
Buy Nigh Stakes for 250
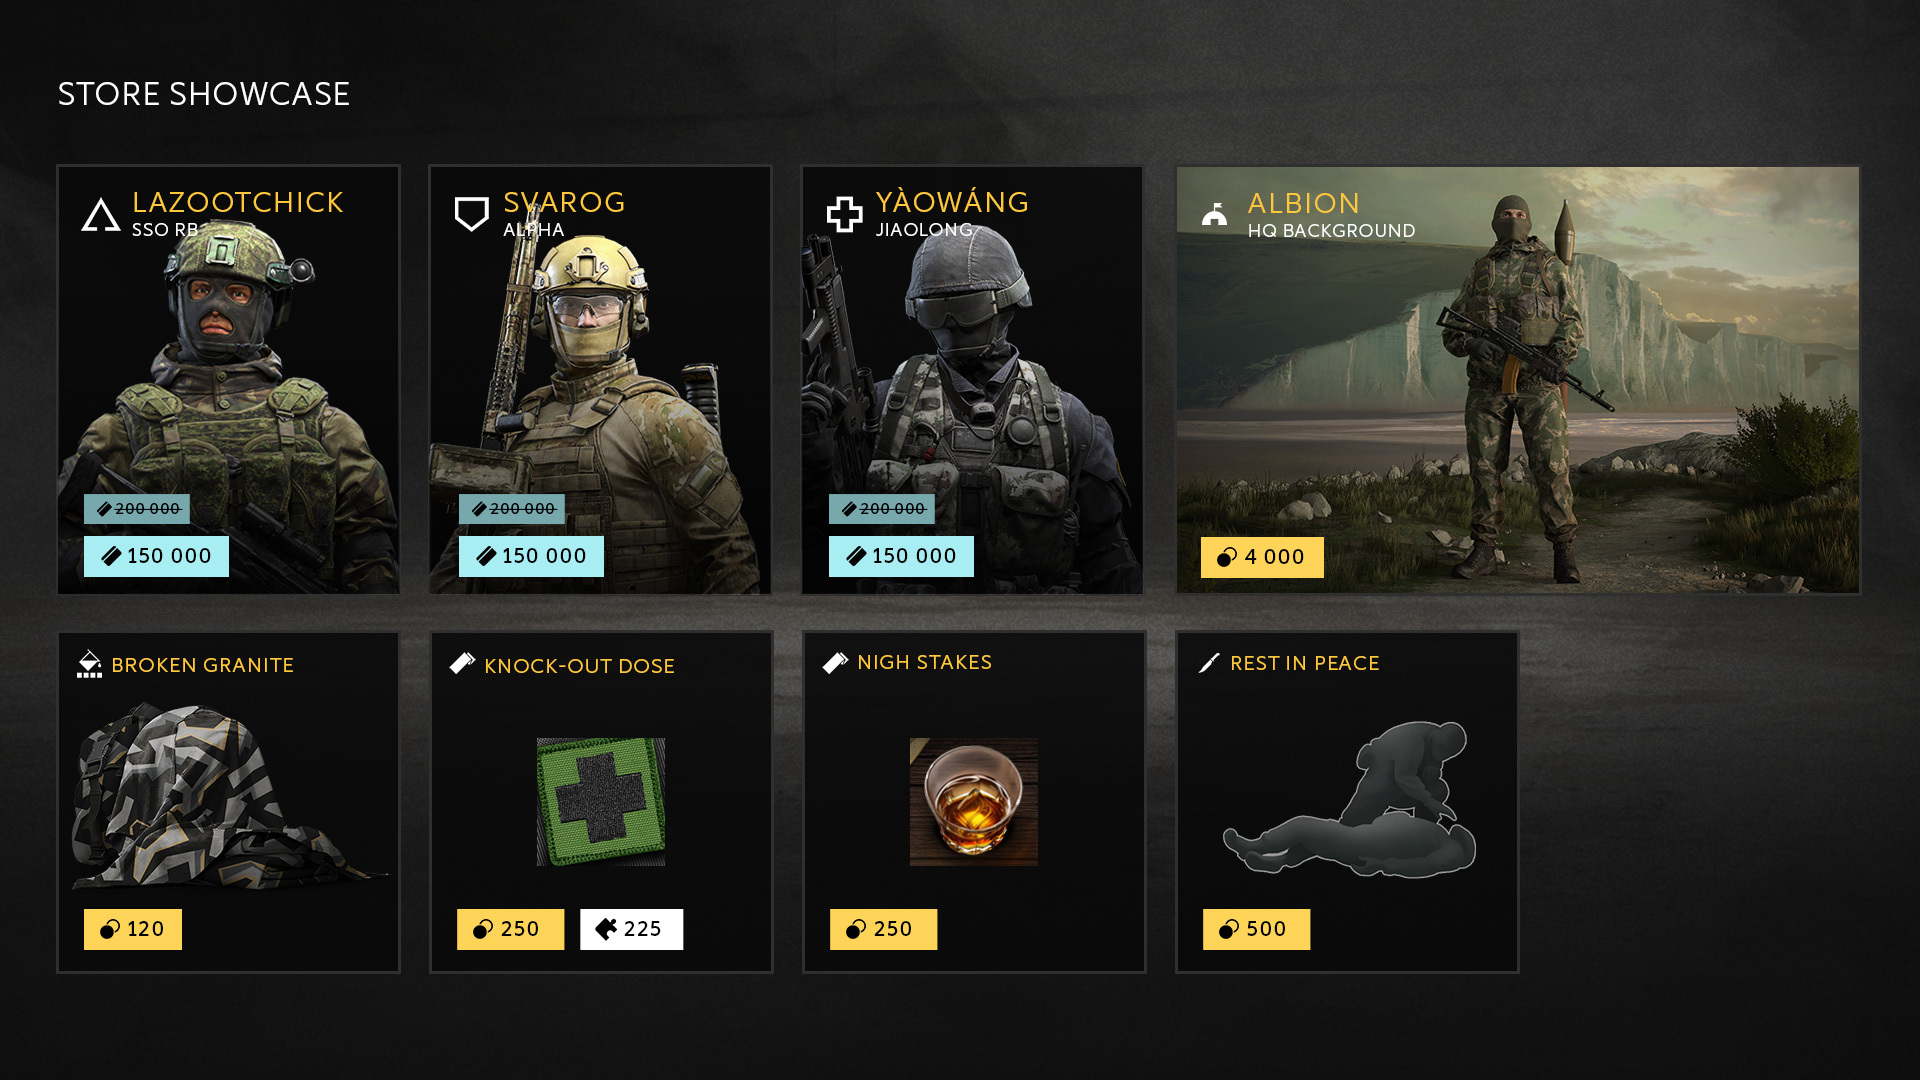pyautogui.click(x=883, y=929)
